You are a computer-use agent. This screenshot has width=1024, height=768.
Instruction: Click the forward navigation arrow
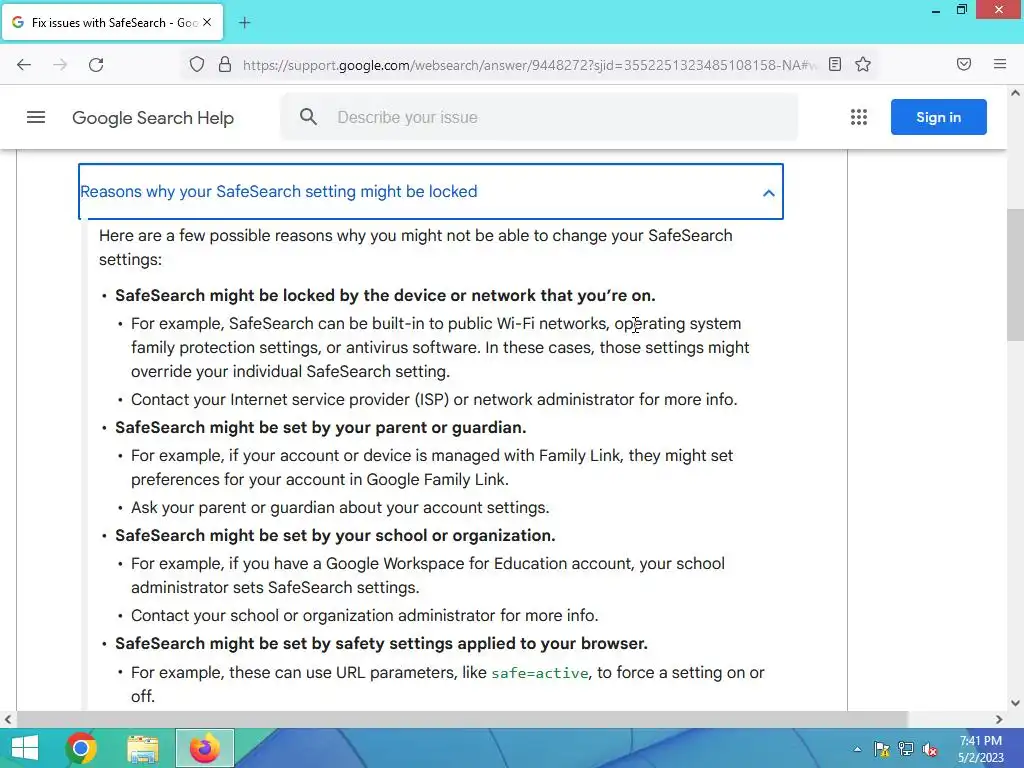tap(60, 65)
